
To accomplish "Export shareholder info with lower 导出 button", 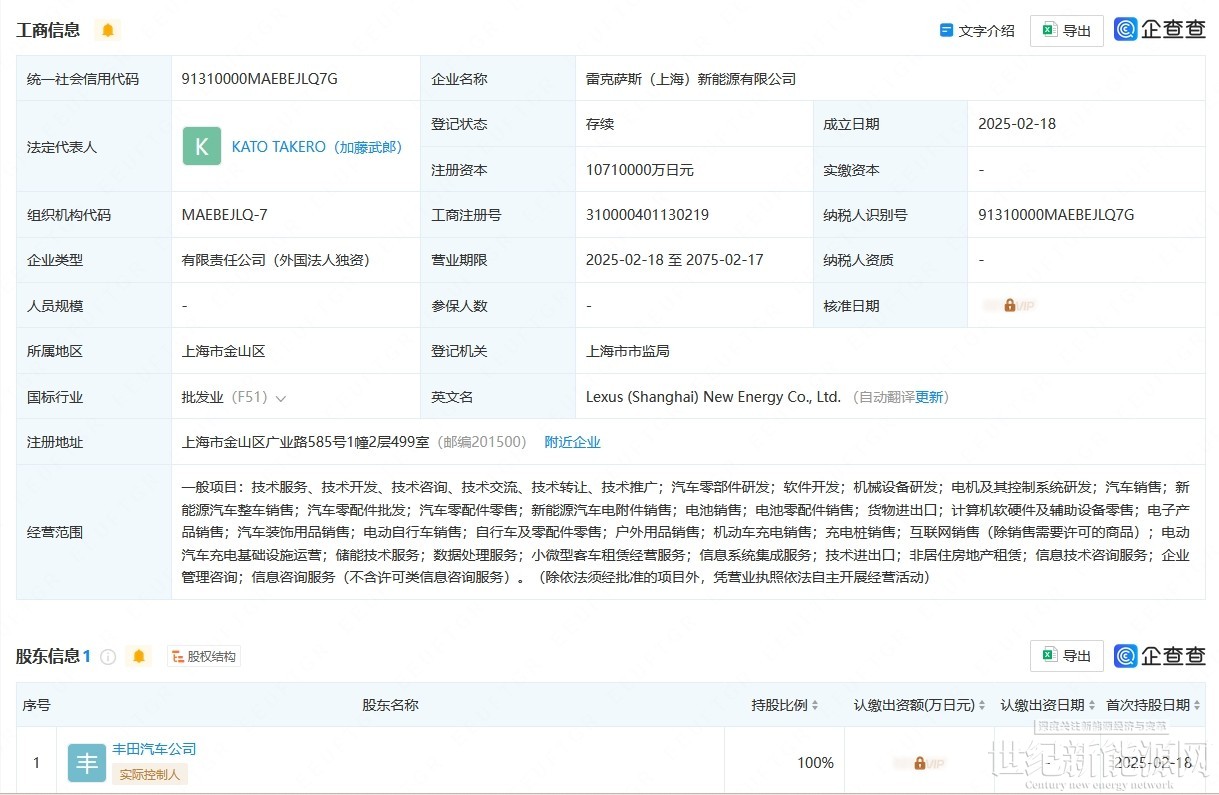I will pyautogui.click(x=1067, y=656).
